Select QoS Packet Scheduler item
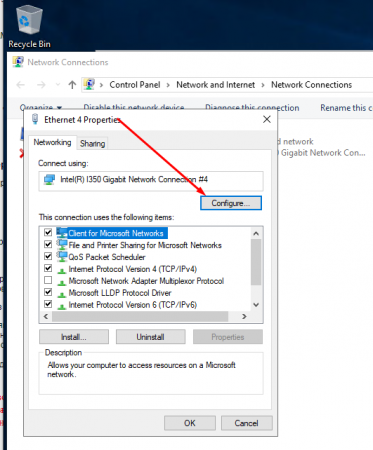The image size is (373, 450). click(107, 257)
